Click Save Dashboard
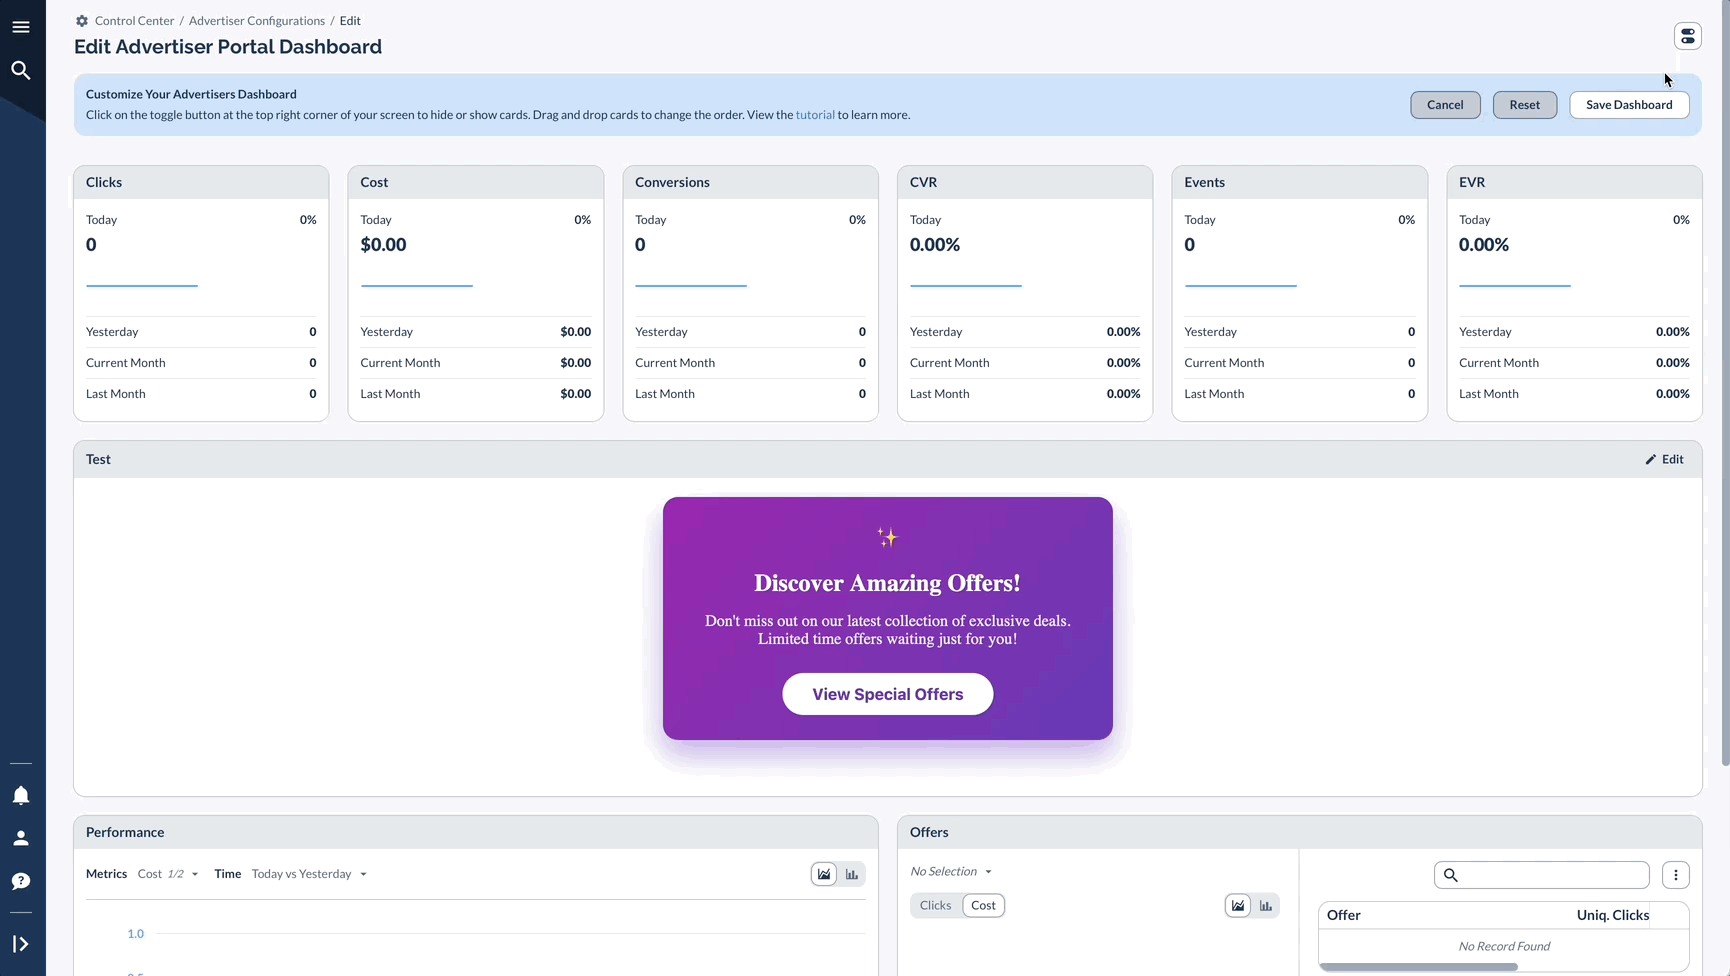 pyautogui.click(x=1629, y=105)
